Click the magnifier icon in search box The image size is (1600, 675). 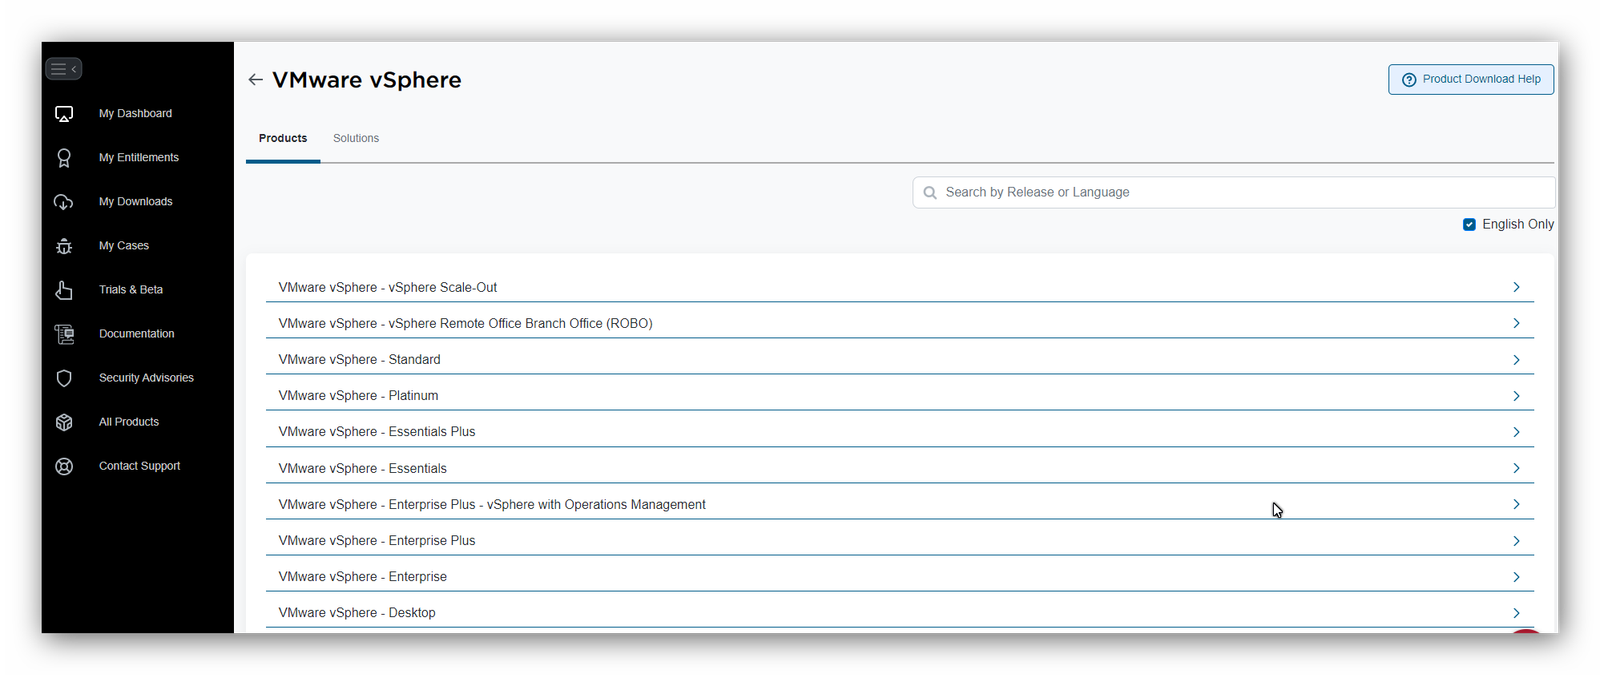point(930,193)
